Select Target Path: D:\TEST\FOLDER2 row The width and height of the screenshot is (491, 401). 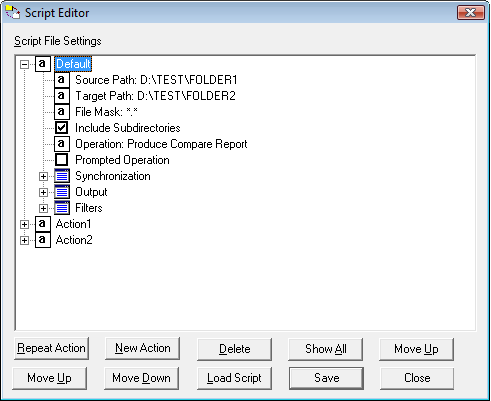pos(155,96)
